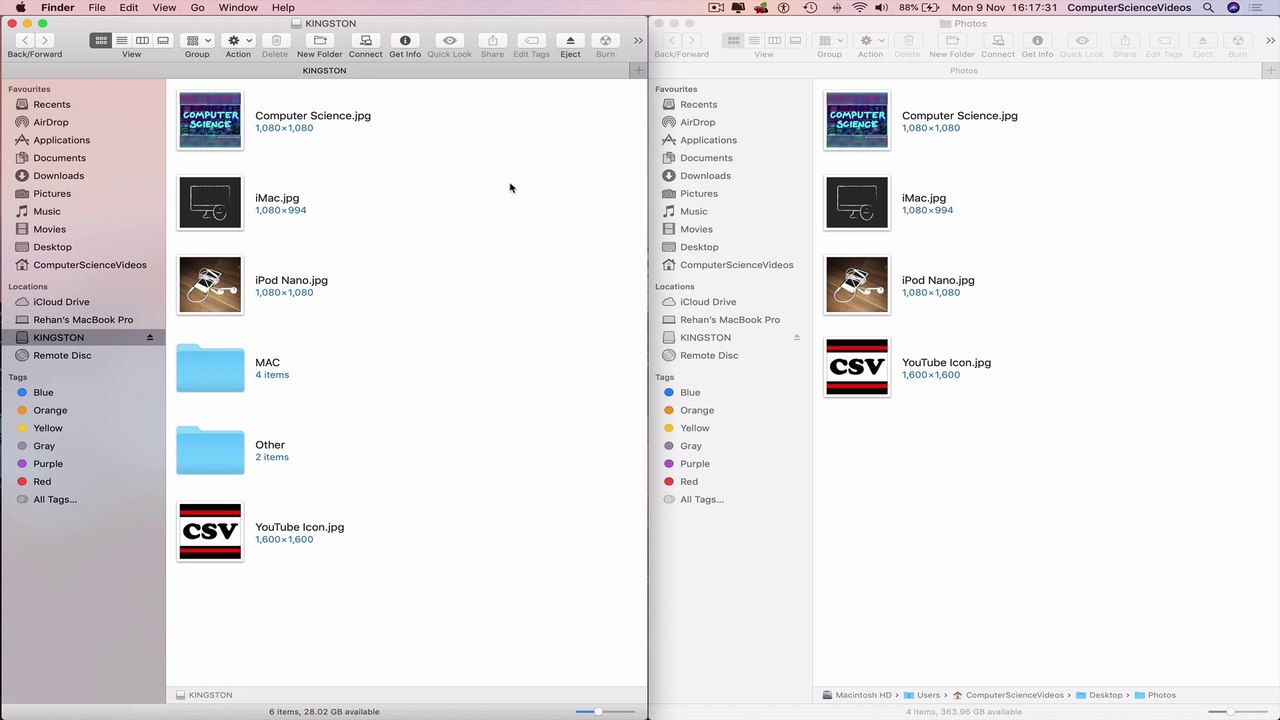Switch KINGSTON window to list view
The width and height of the screenshot is (1280, 720).
[x=121, y=40]
